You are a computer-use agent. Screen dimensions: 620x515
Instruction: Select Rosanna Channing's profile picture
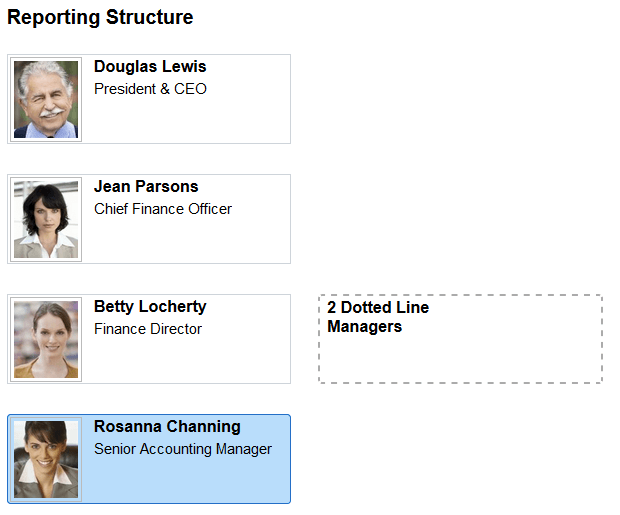tap(47, 459)
